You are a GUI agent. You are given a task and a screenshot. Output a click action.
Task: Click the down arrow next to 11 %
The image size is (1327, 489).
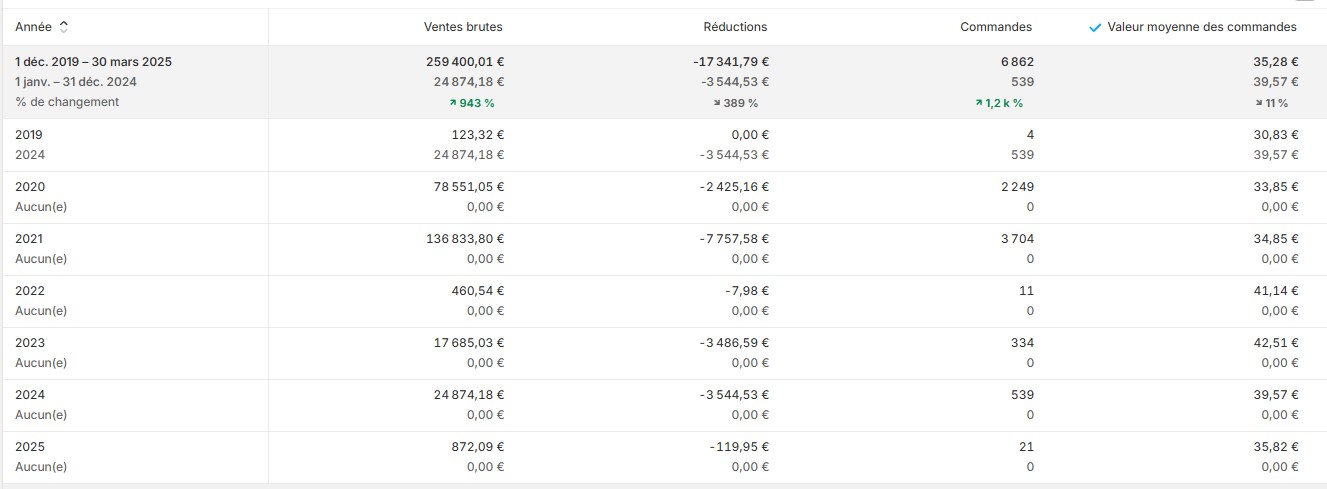[1270, 103]
